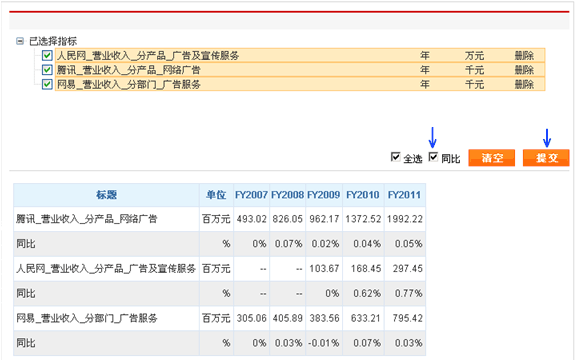Click the value 1372.52 in the table
This screenshot has width=575, height=361.
[x=363, y=219]
